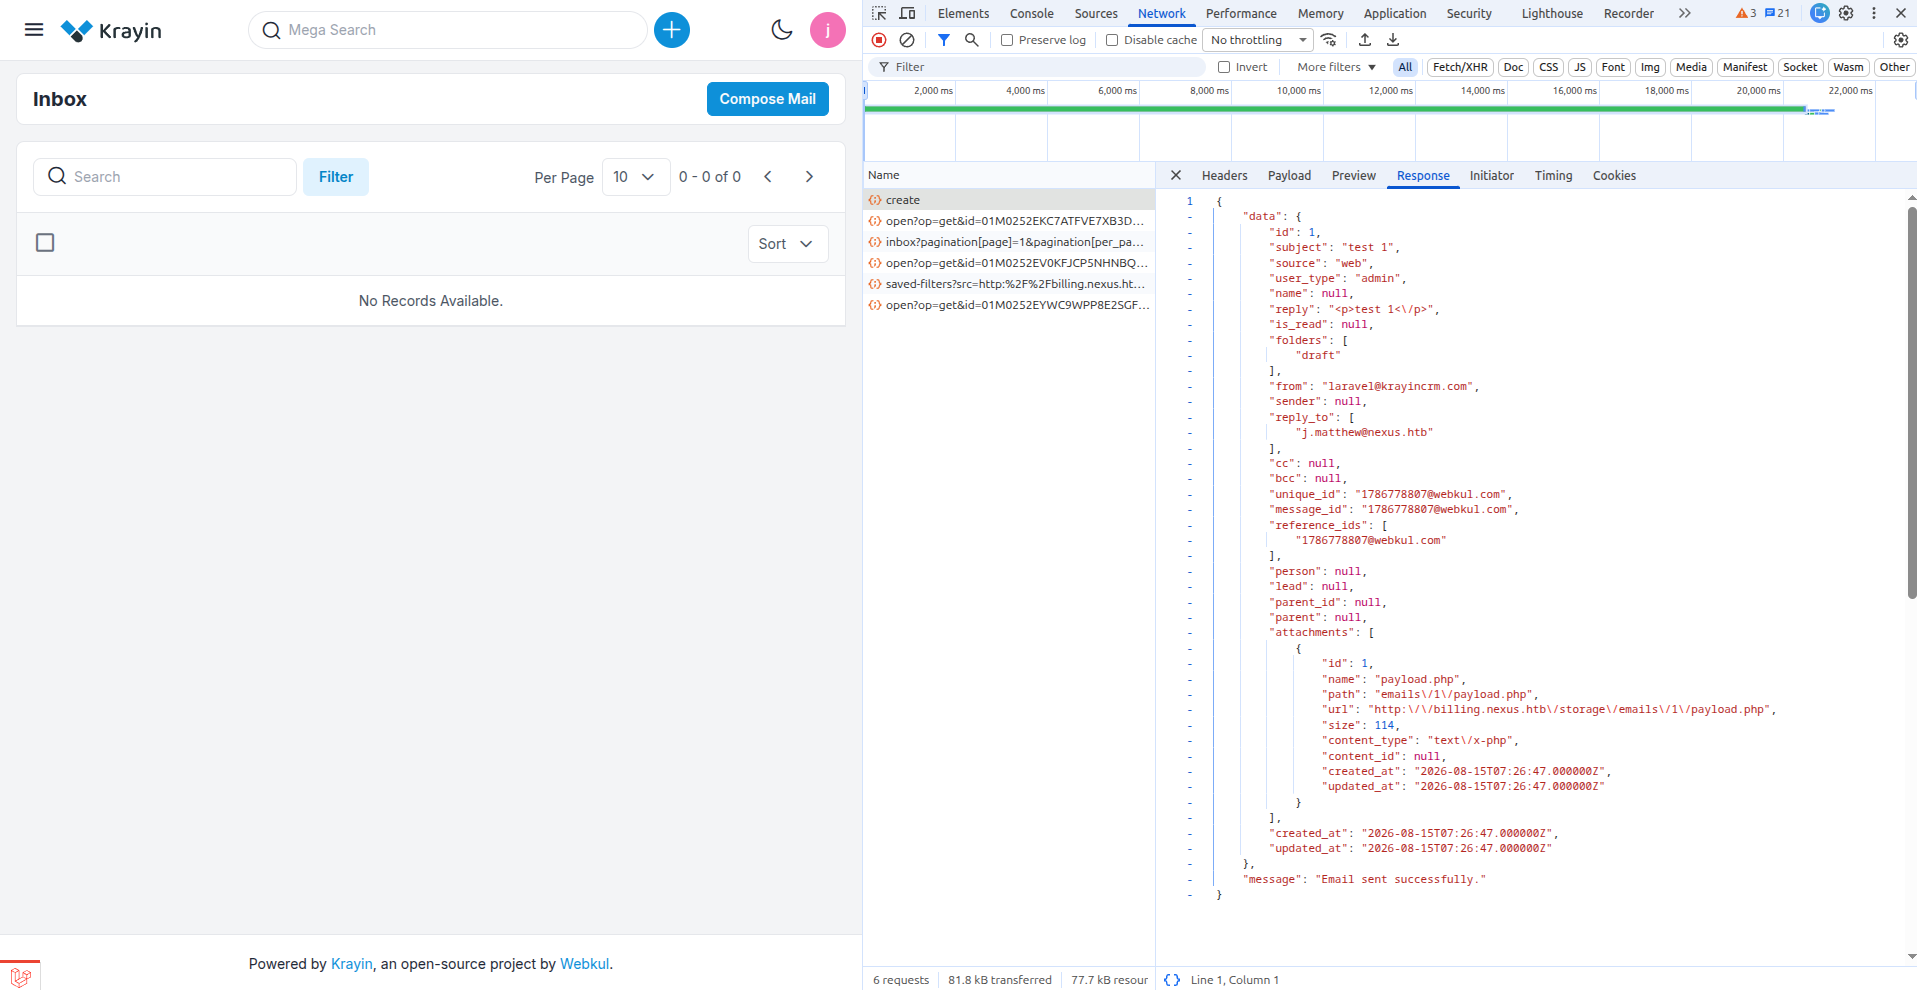Image resolution: width=1917 pixels, height=990 pixels.
Task: Open the Per Page 10 dropdown
Action: [x=636, y=177]
